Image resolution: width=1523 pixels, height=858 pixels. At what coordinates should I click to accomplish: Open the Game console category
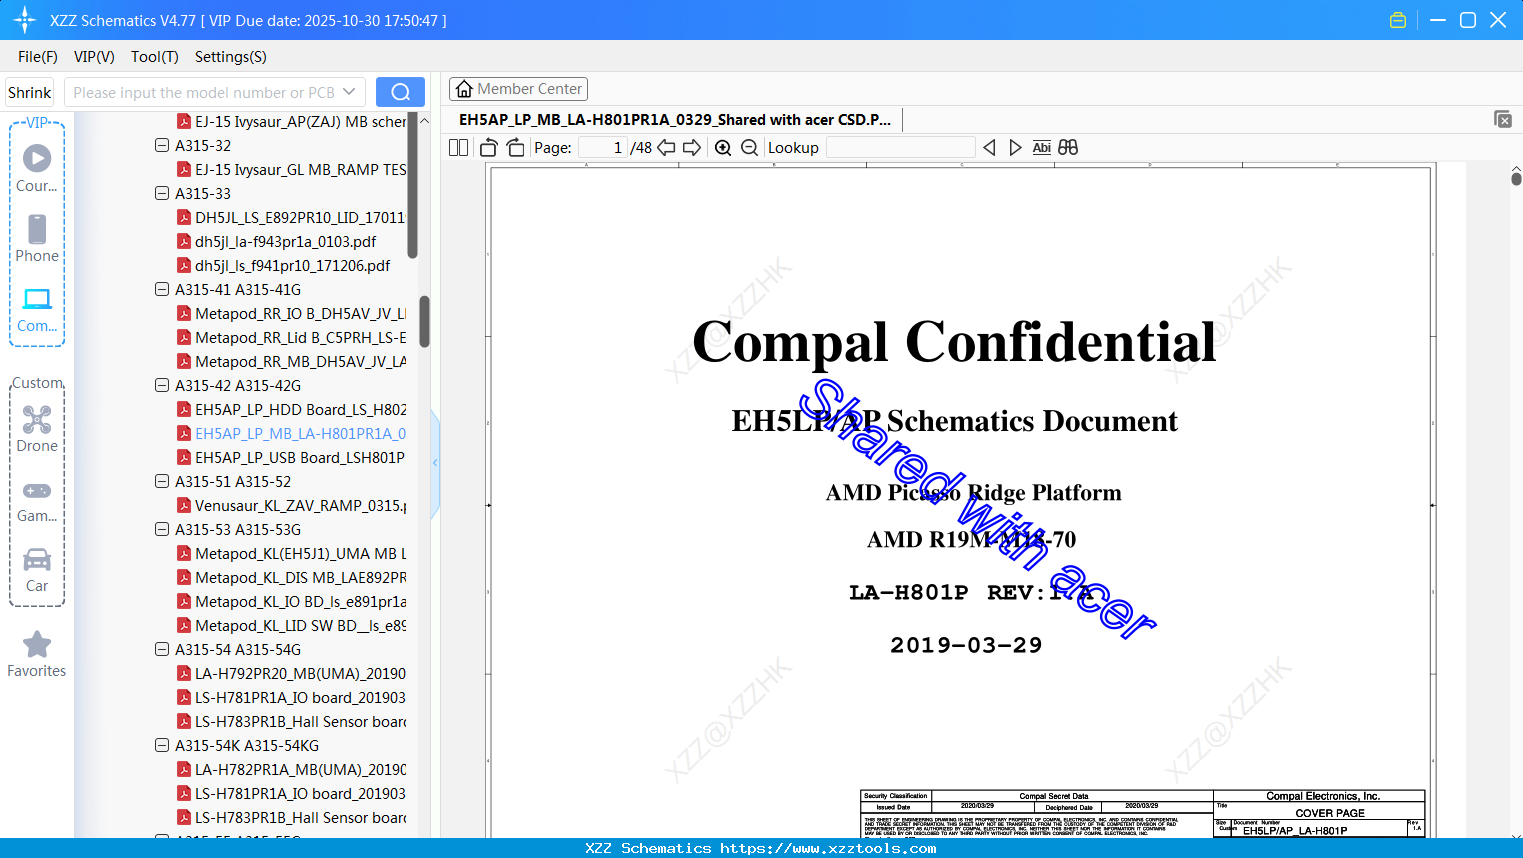pyautogui.click(x=37, y=500)
